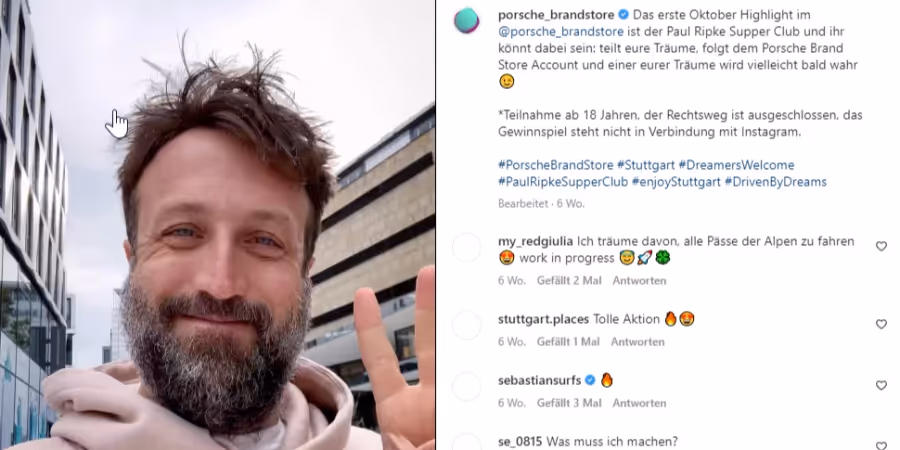
Task: Like the stuttgart.places comment heart
Action: click(x=881, y=324)
